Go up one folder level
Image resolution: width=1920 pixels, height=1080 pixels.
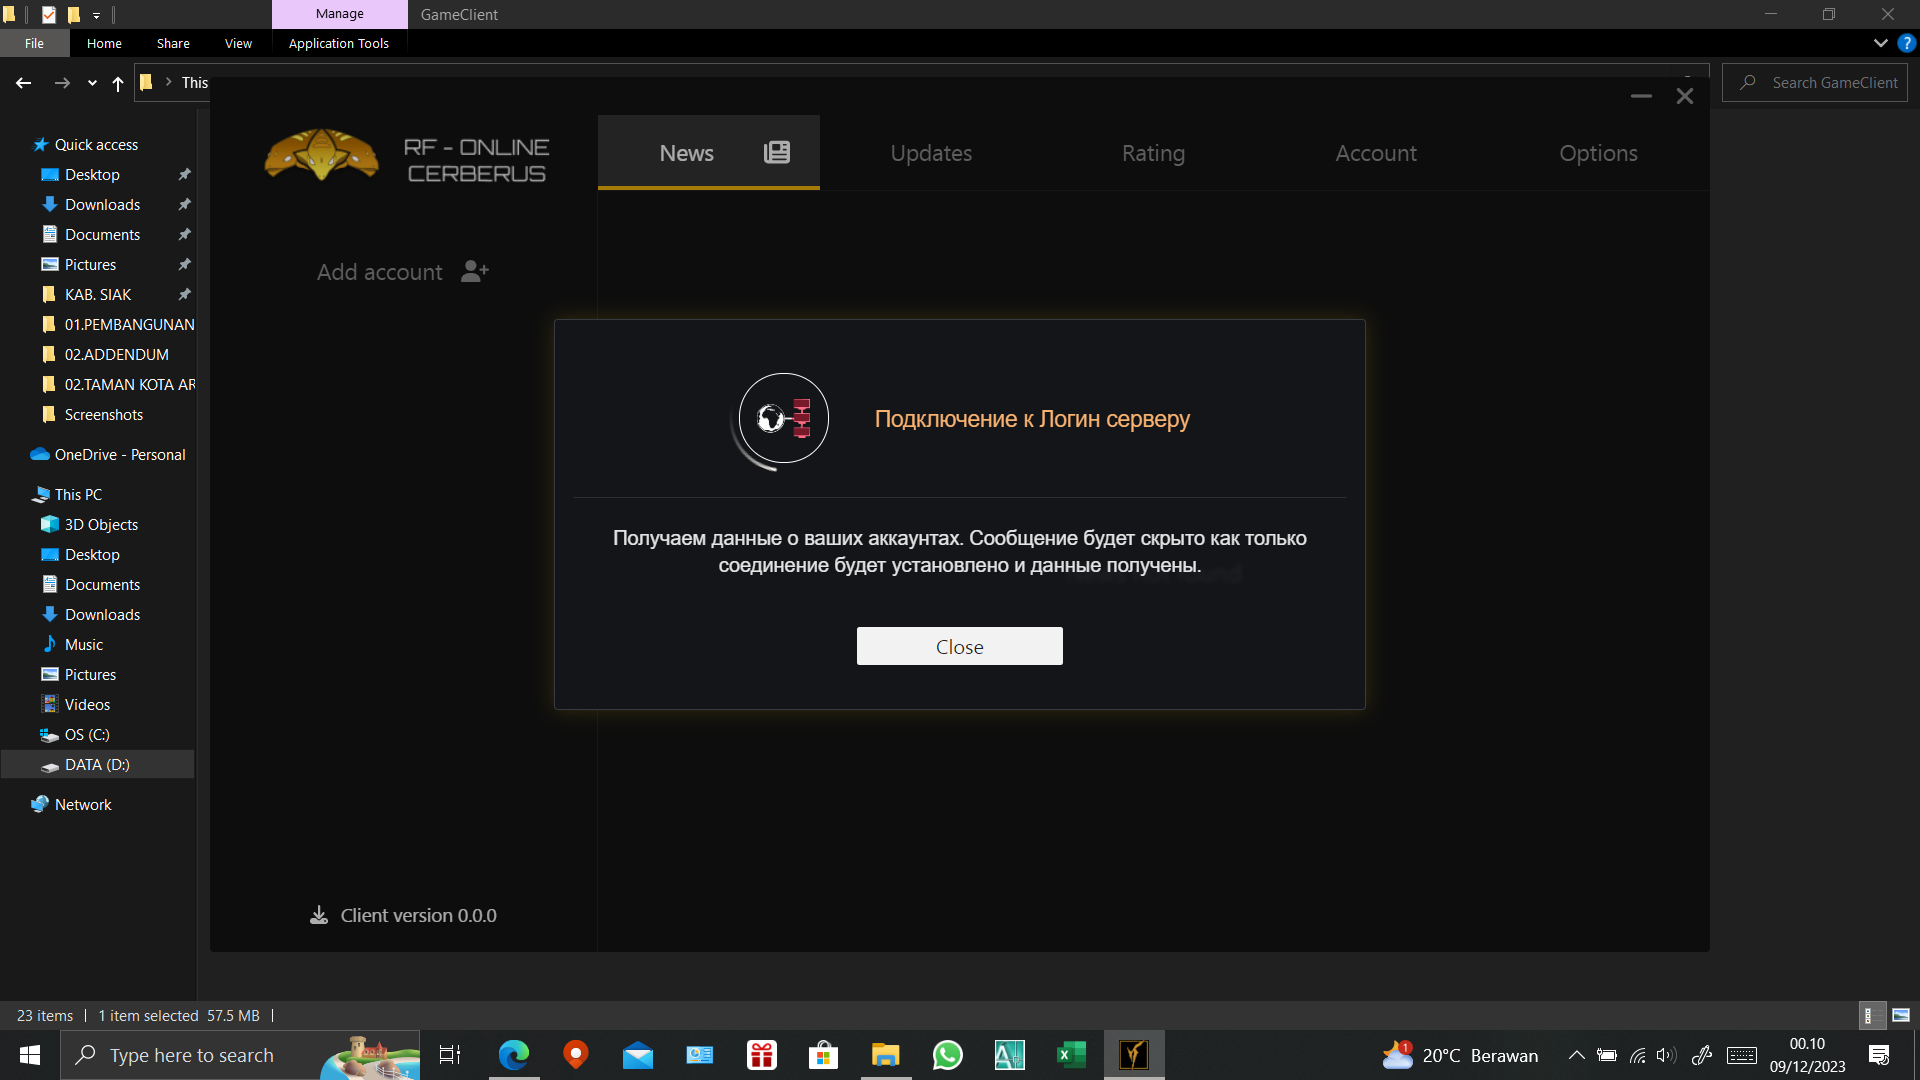(x=118, y=83)
